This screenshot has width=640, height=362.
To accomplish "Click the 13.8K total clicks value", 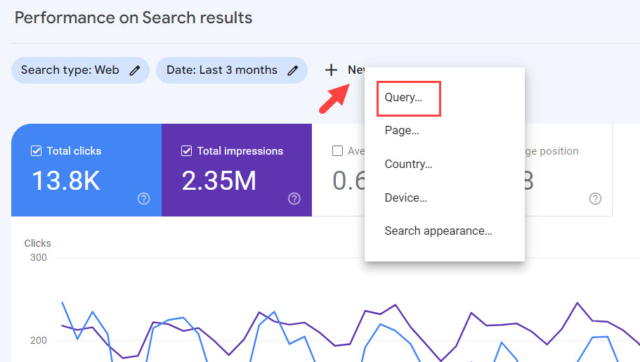I will [x=66, y=181].
